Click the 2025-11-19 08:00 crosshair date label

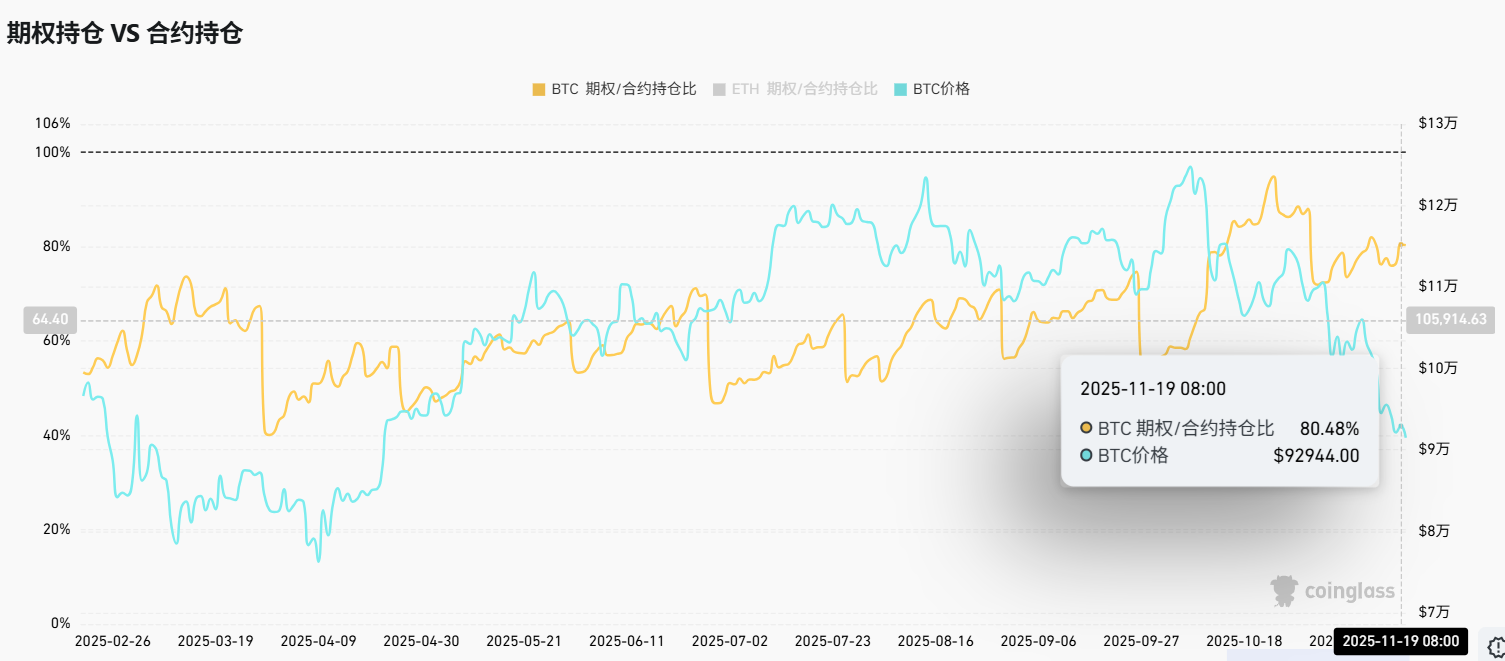click(1400, 641)
